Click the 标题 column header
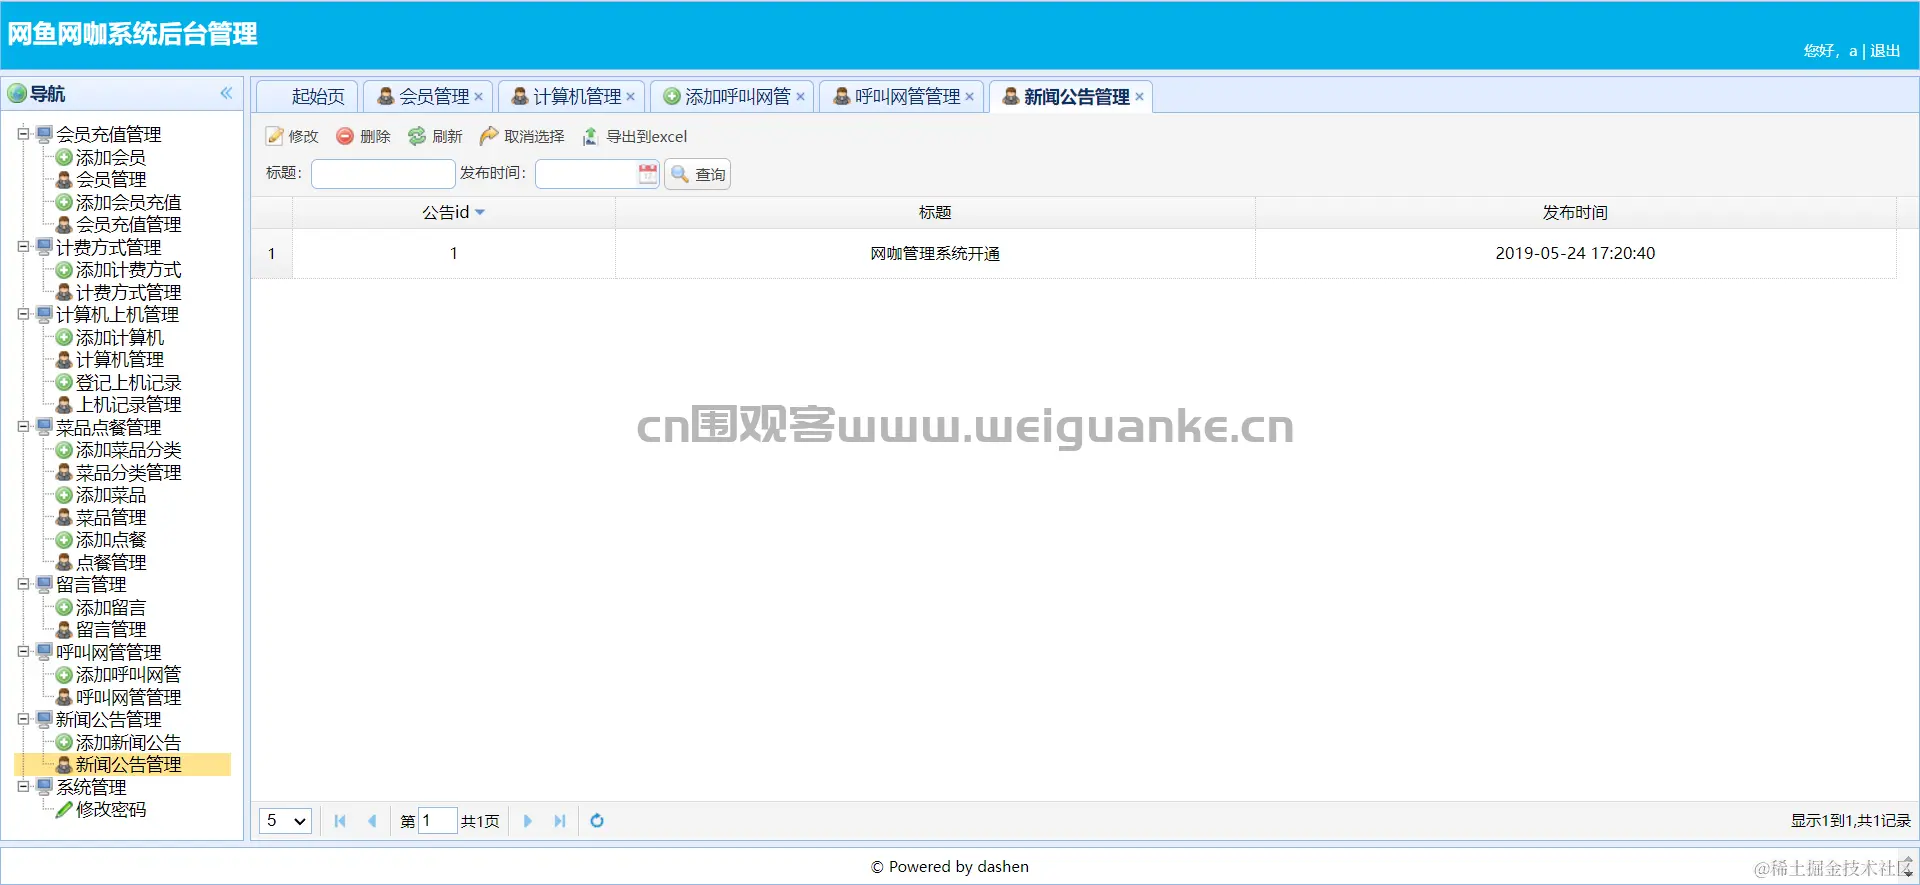This screenshot has height=885, width=1920. point(935,212)
